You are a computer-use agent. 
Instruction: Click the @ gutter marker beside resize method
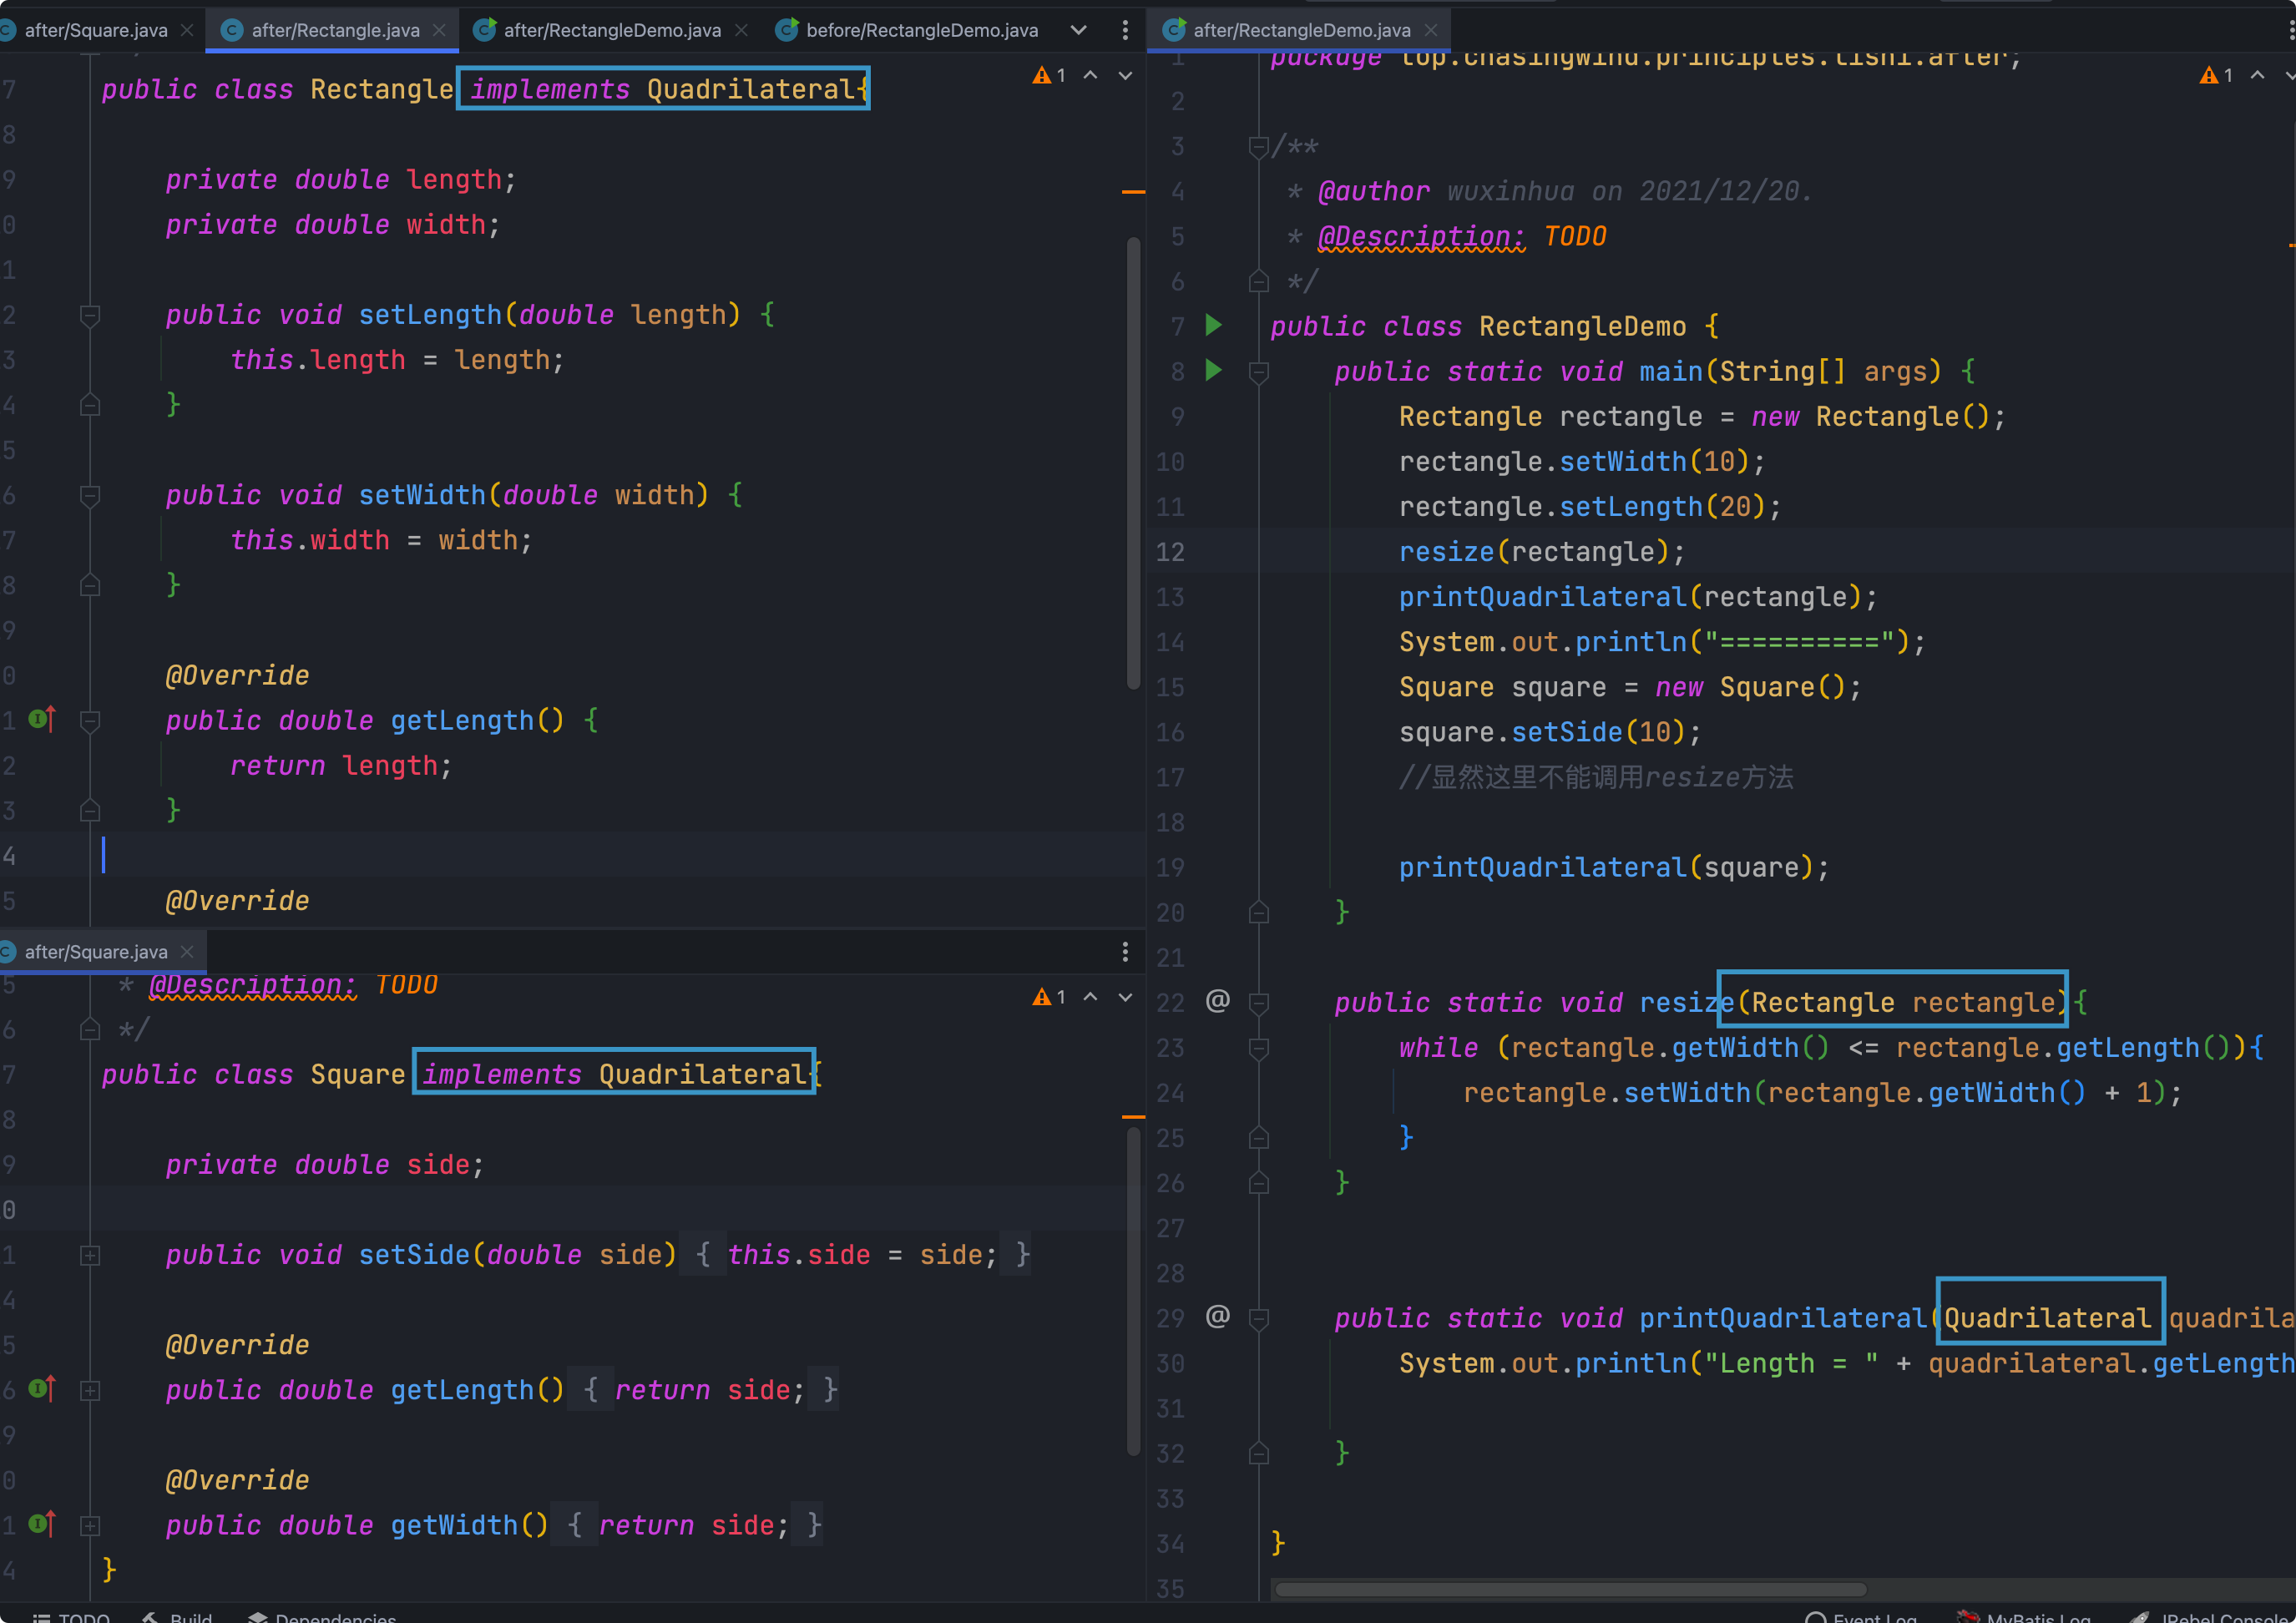point(1217,1001)
